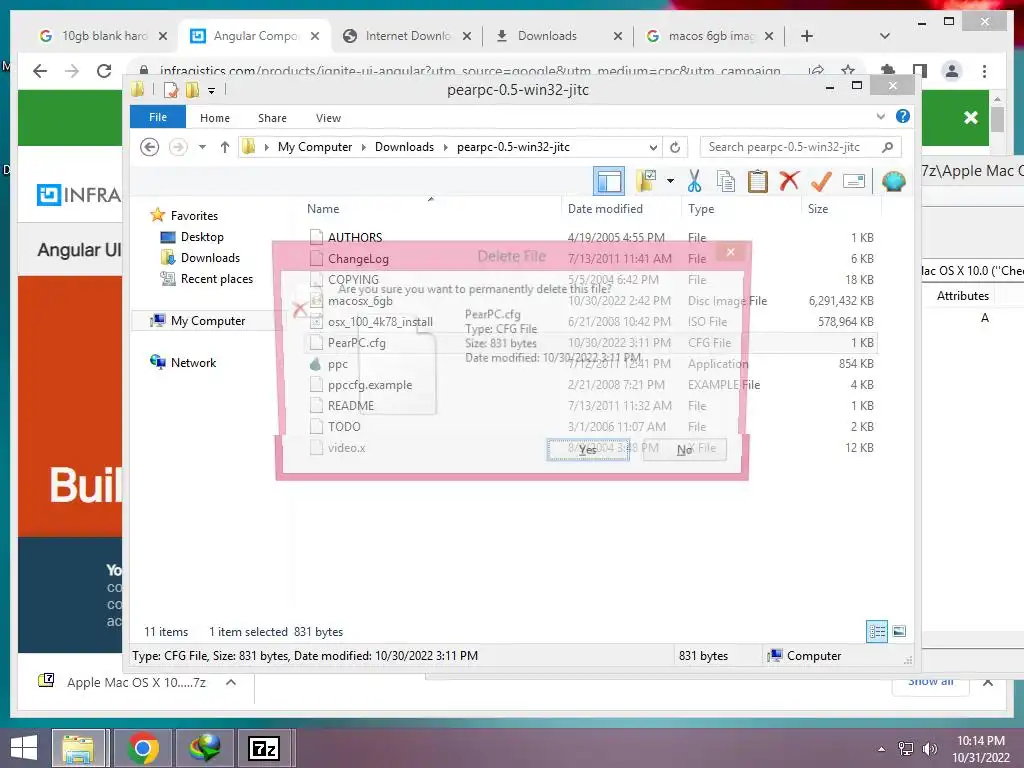
Task: Click the volume speaker tray icon
Action: pos(929,748)
